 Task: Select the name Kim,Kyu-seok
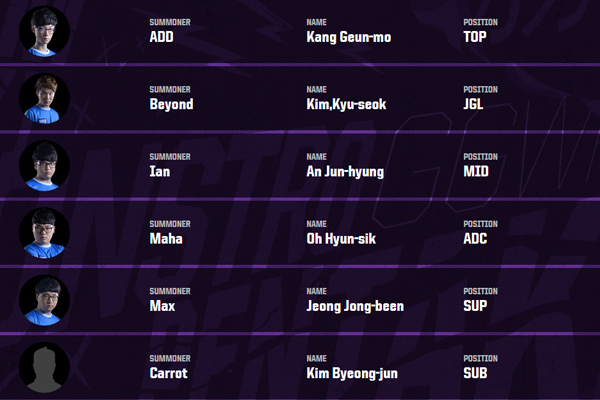346,104
